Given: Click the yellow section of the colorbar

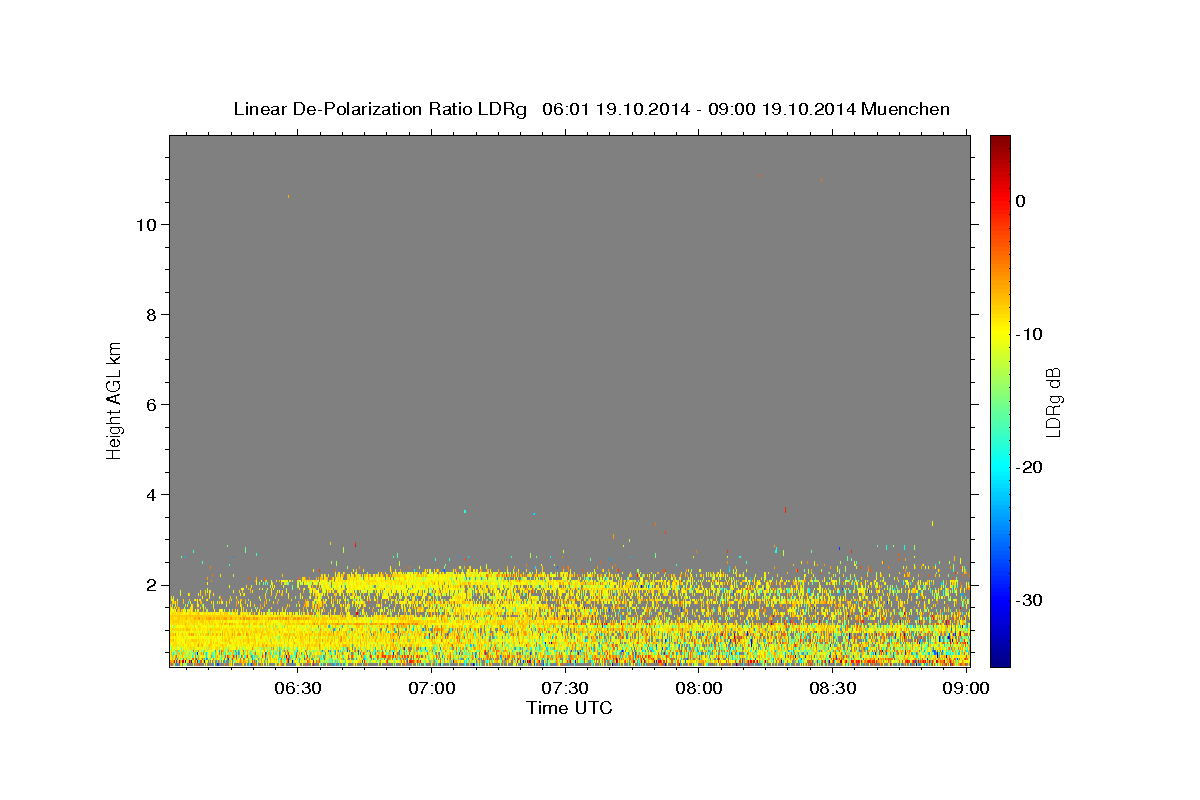Looking at the screenshot, I should [1000, 334].
